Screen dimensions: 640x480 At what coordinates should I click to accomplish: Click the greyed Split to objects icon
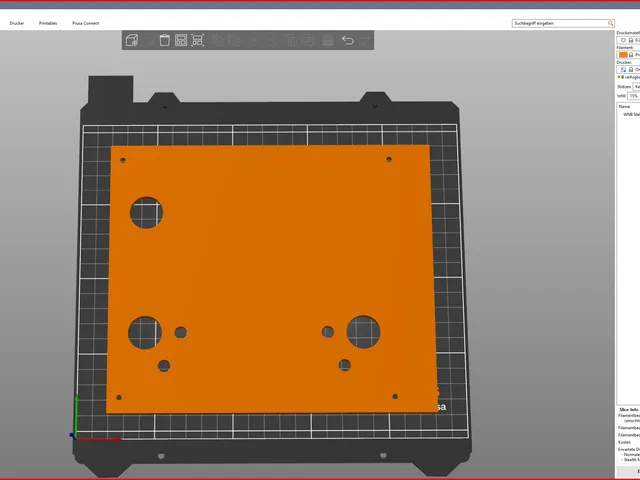pyautogui.click(x=291, y=40)
